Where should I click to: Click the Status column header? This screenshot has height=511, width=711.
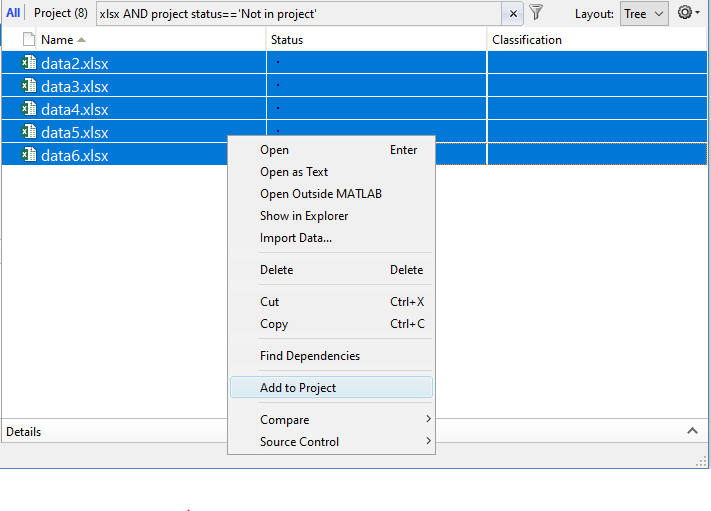tap(376, 40)
